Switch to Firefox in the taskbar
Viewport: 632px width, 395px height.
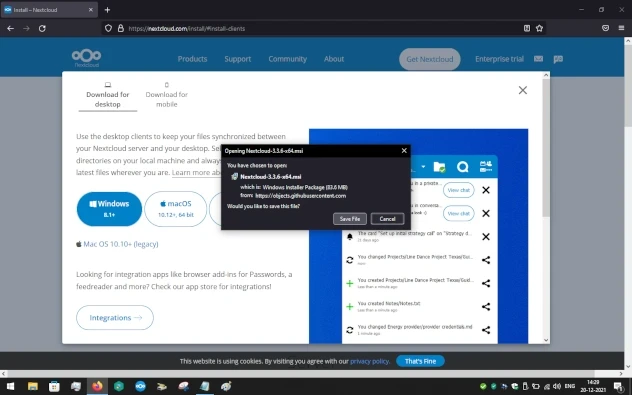click(97, 387)
